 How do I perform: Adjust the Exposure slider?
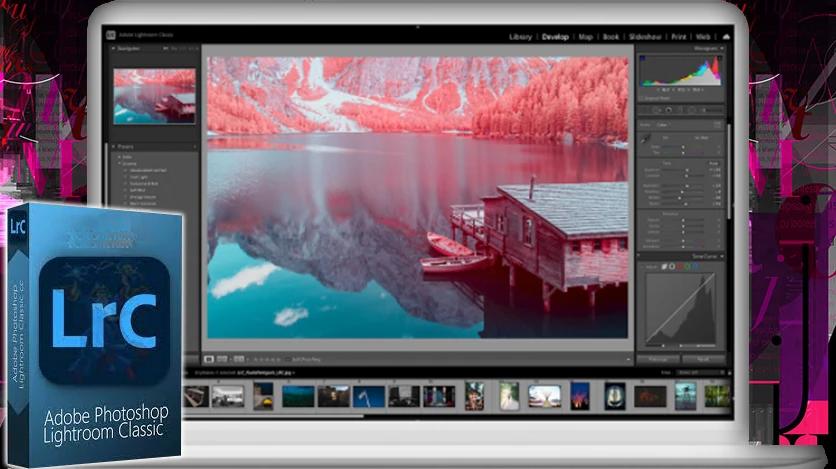686,169
